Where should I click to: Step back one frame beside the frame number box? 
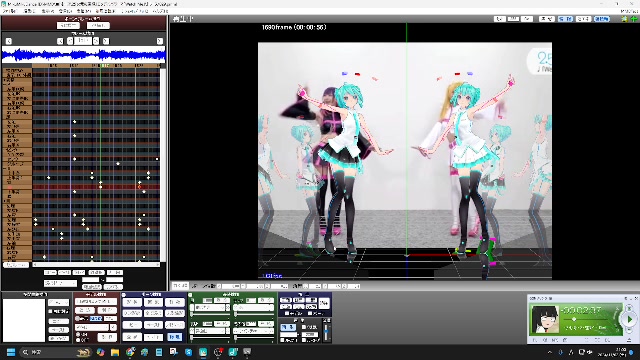[x=70, y=40]
